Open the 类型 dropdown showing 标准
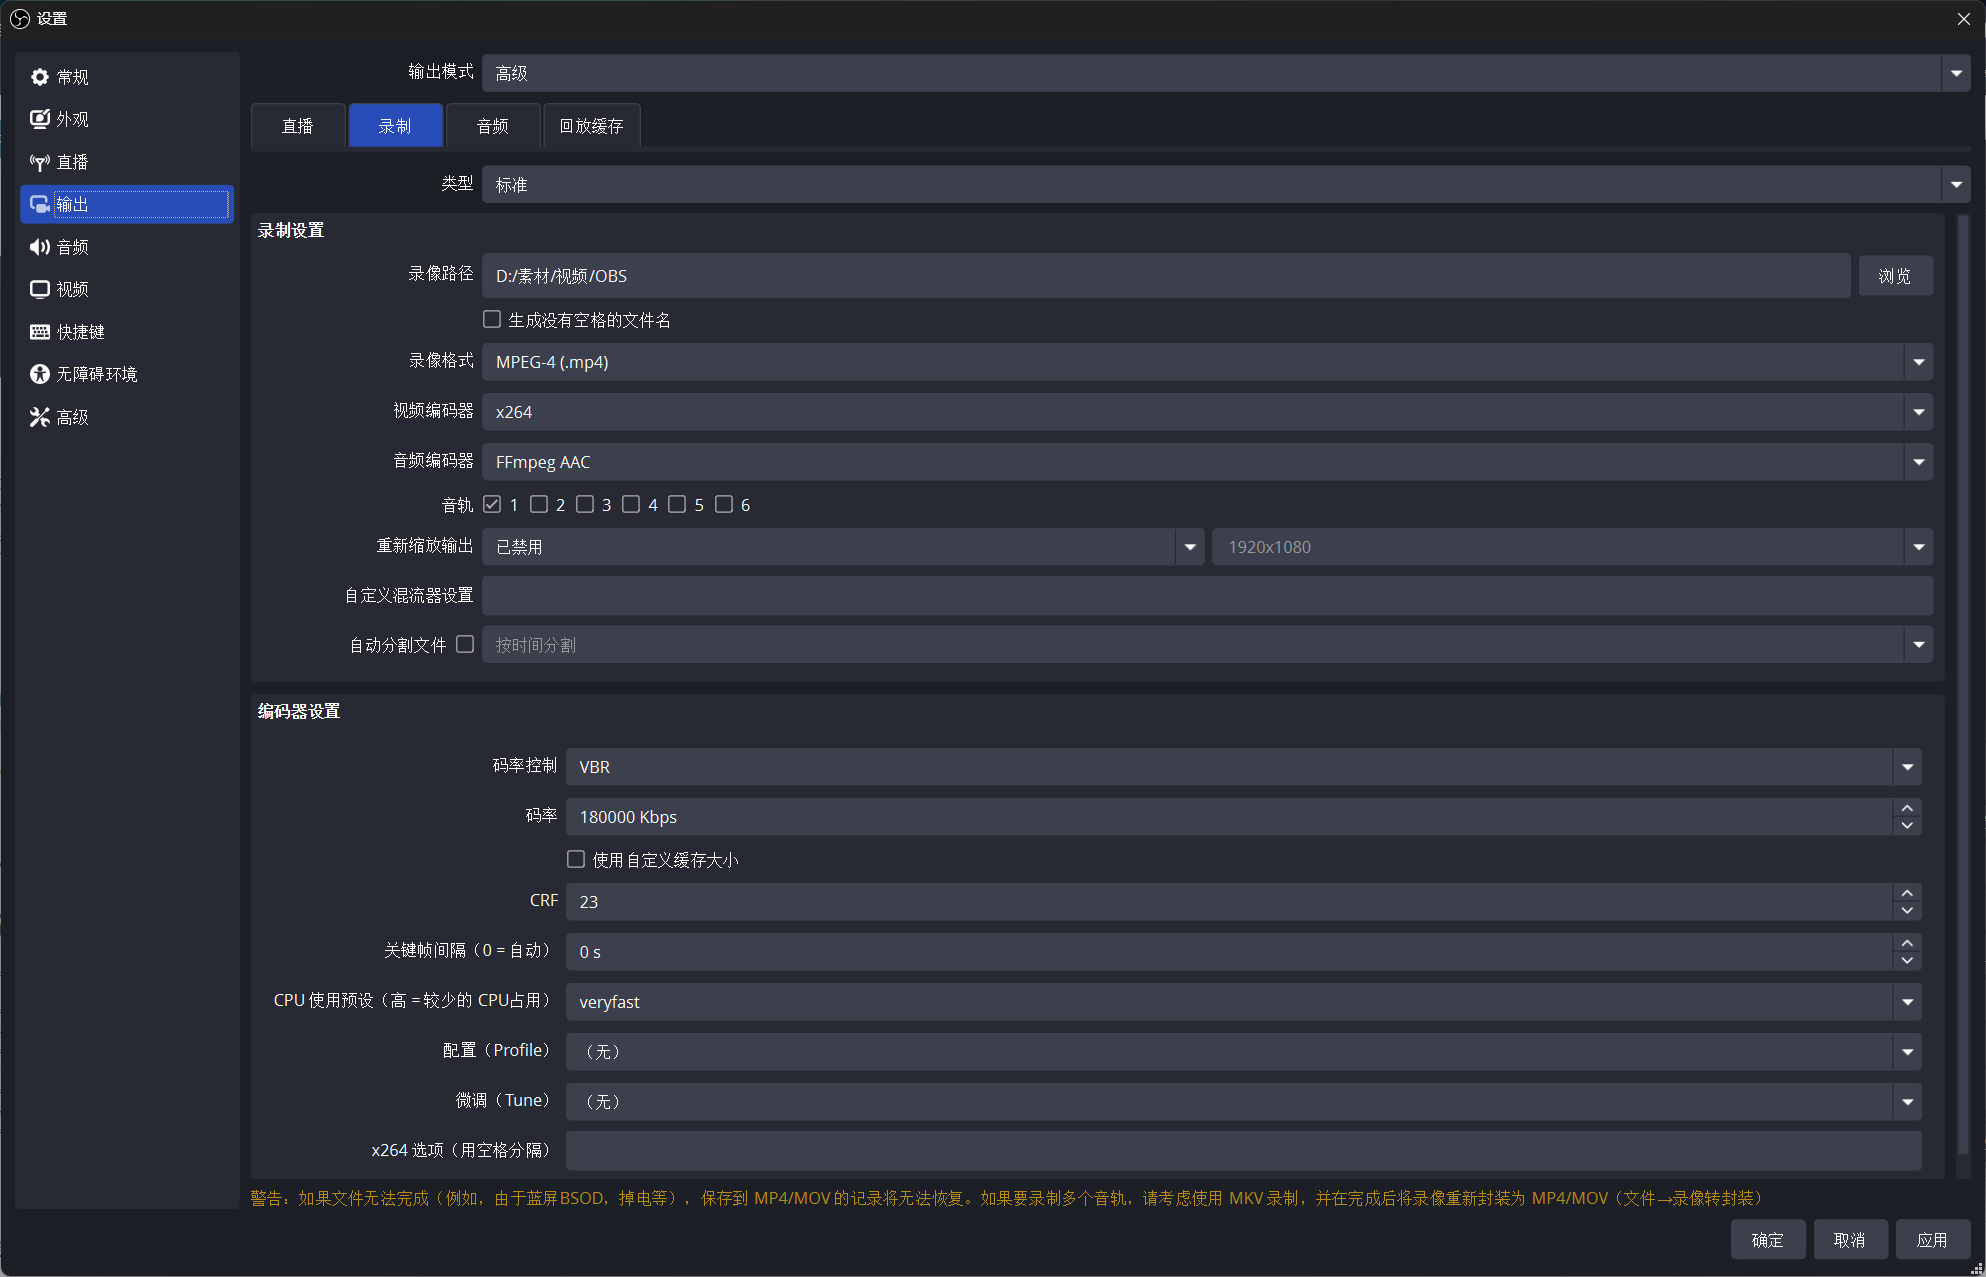 1226,185
